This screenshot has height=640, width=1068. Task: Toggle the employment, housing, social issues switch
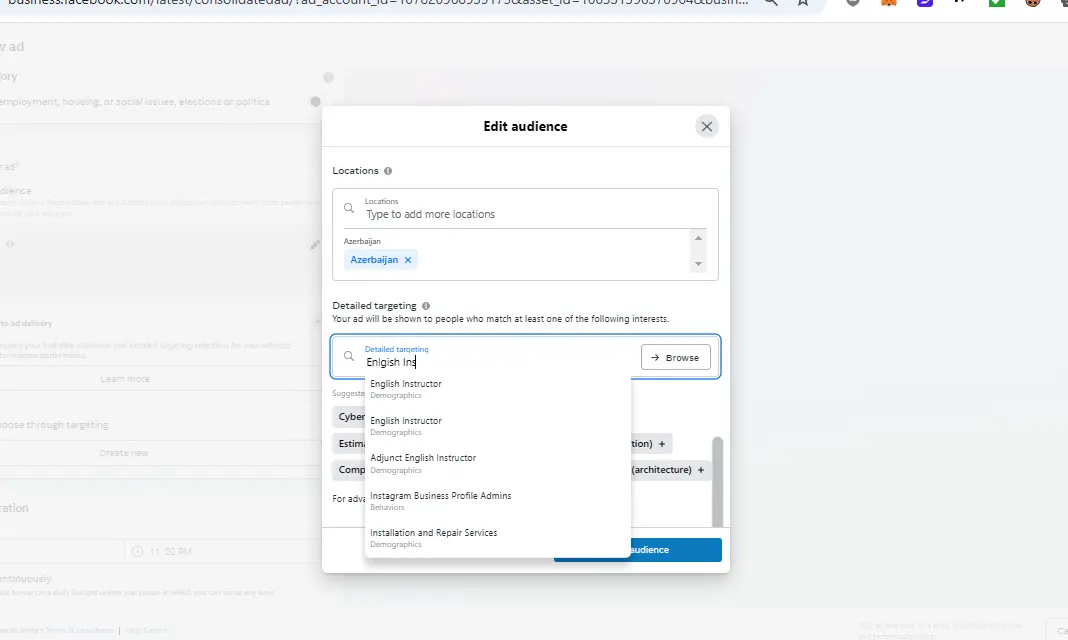pyautogui.click(x=314, y=102)
